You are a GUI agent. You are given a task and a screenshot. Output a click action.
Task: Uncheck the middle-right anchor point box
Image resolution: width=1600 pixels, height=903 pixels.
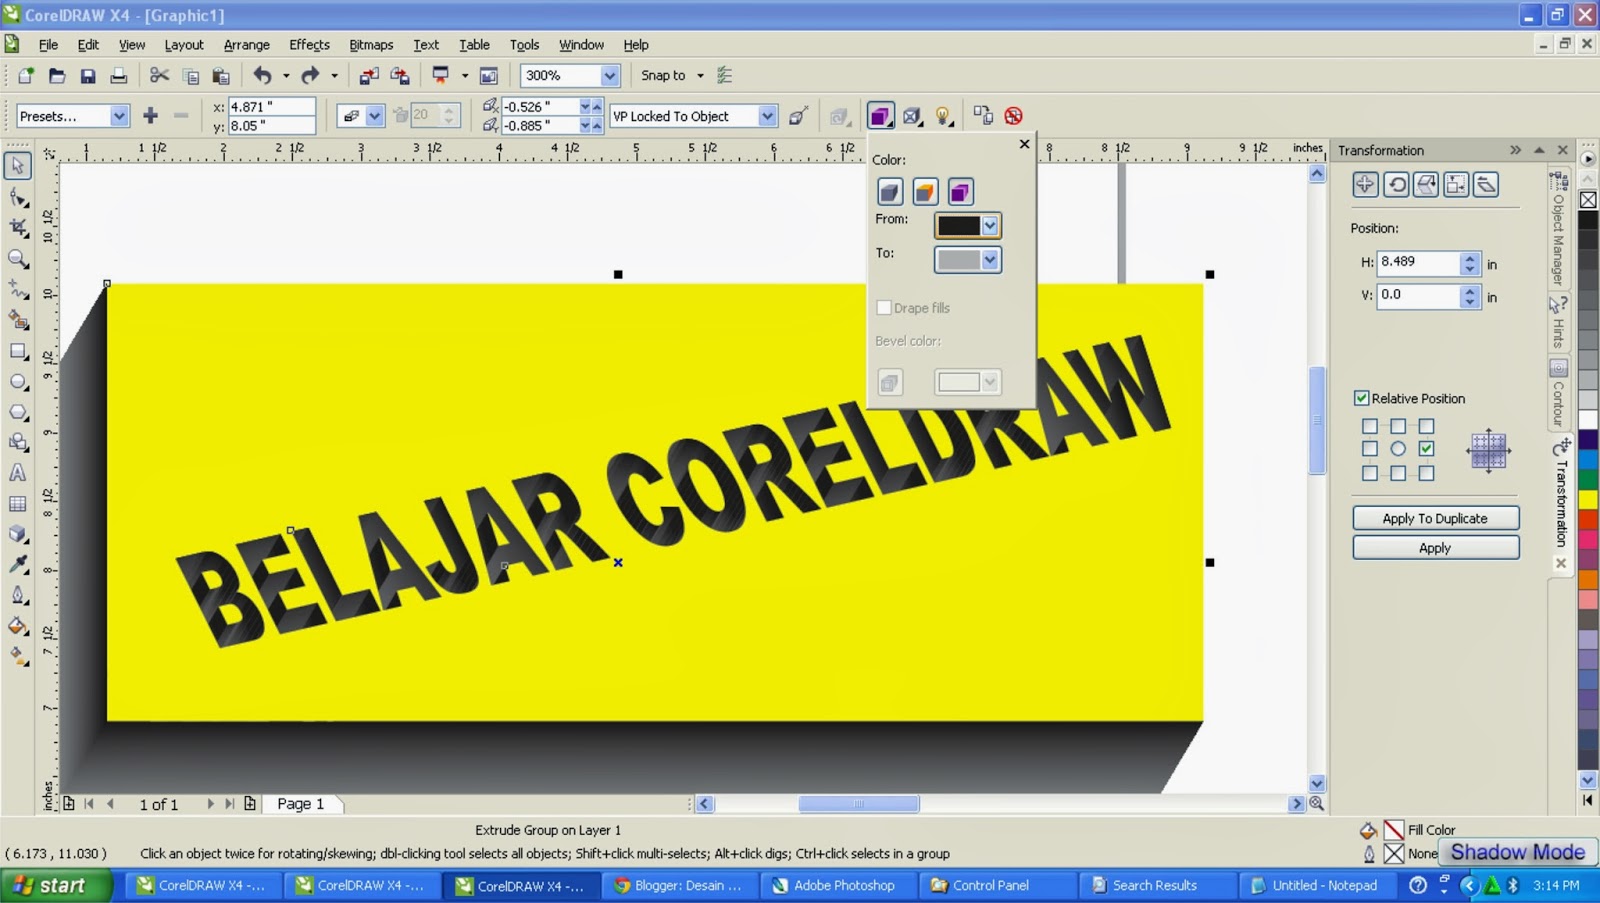1426,449
